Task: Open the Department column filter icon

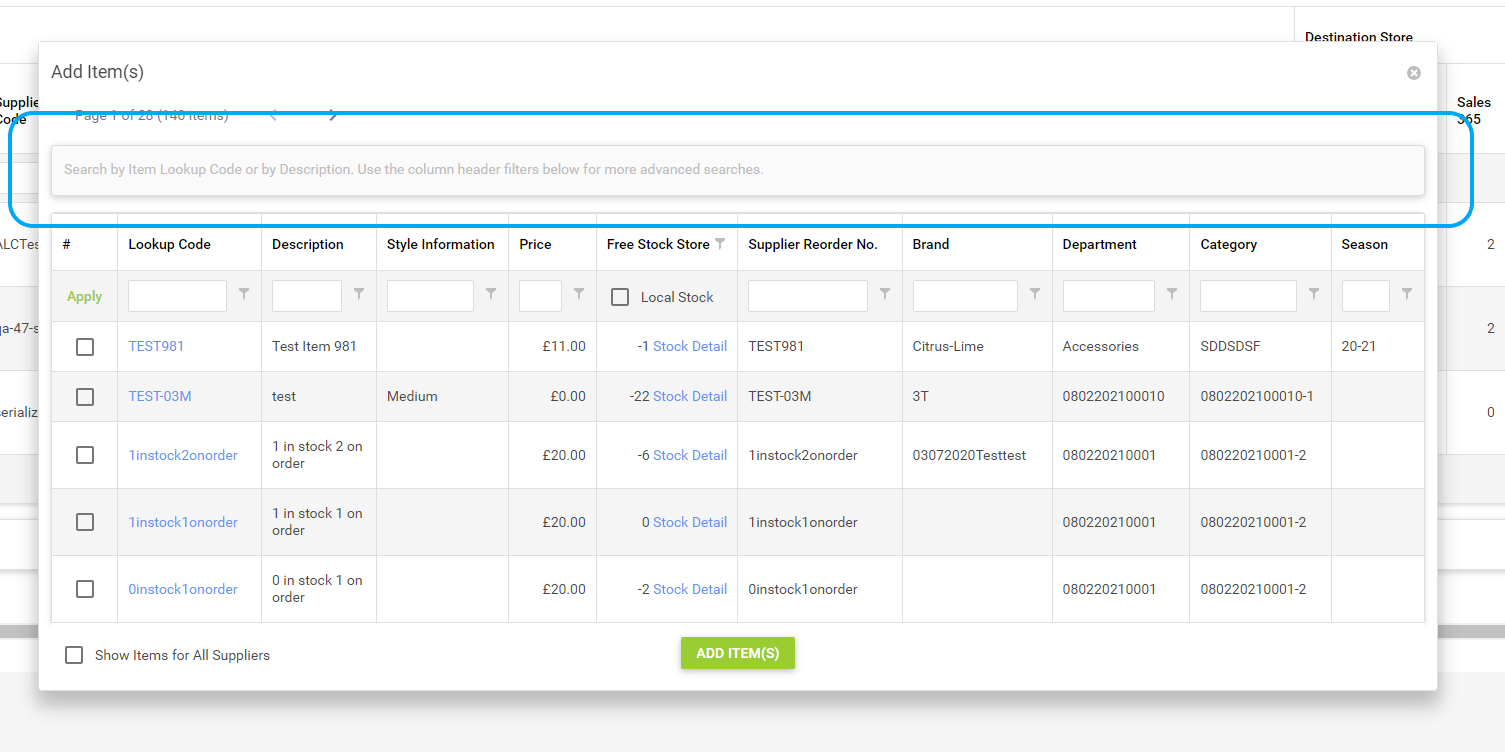Action: point(1172,294)
